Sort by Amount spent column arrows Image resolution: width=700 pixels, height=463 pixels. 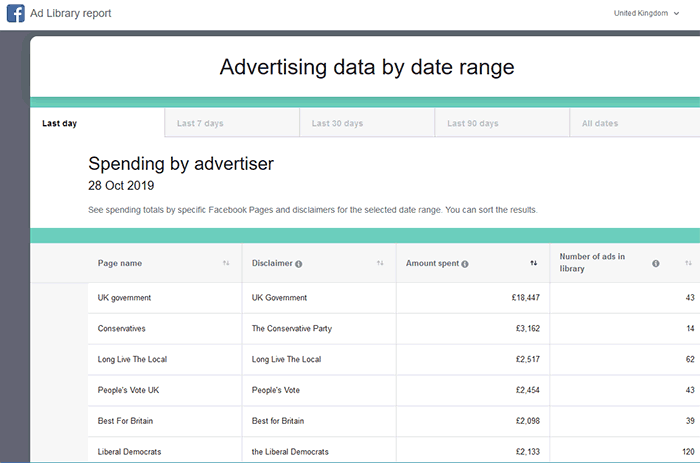pos(533,263)
